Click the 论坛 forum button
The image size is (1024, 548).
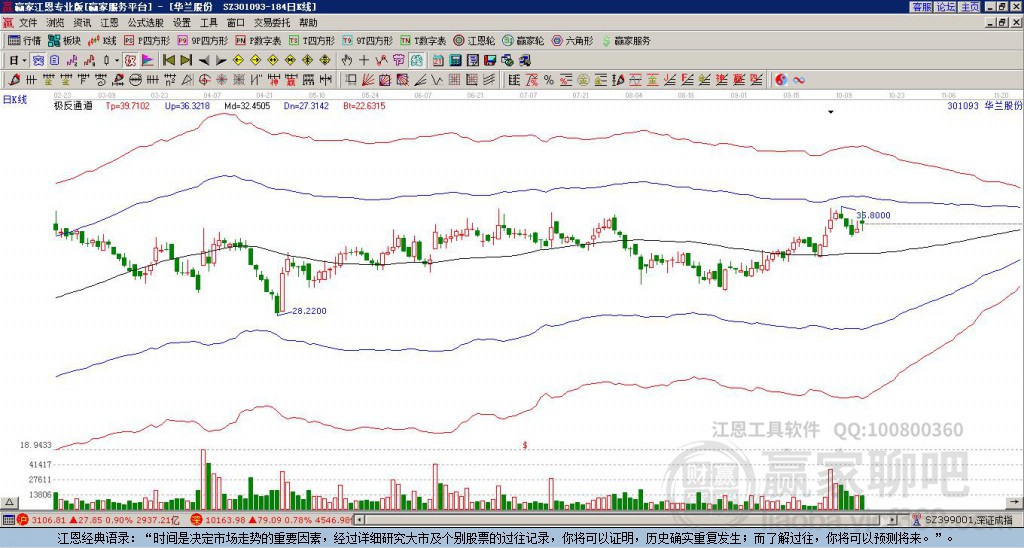pos(946,7)
